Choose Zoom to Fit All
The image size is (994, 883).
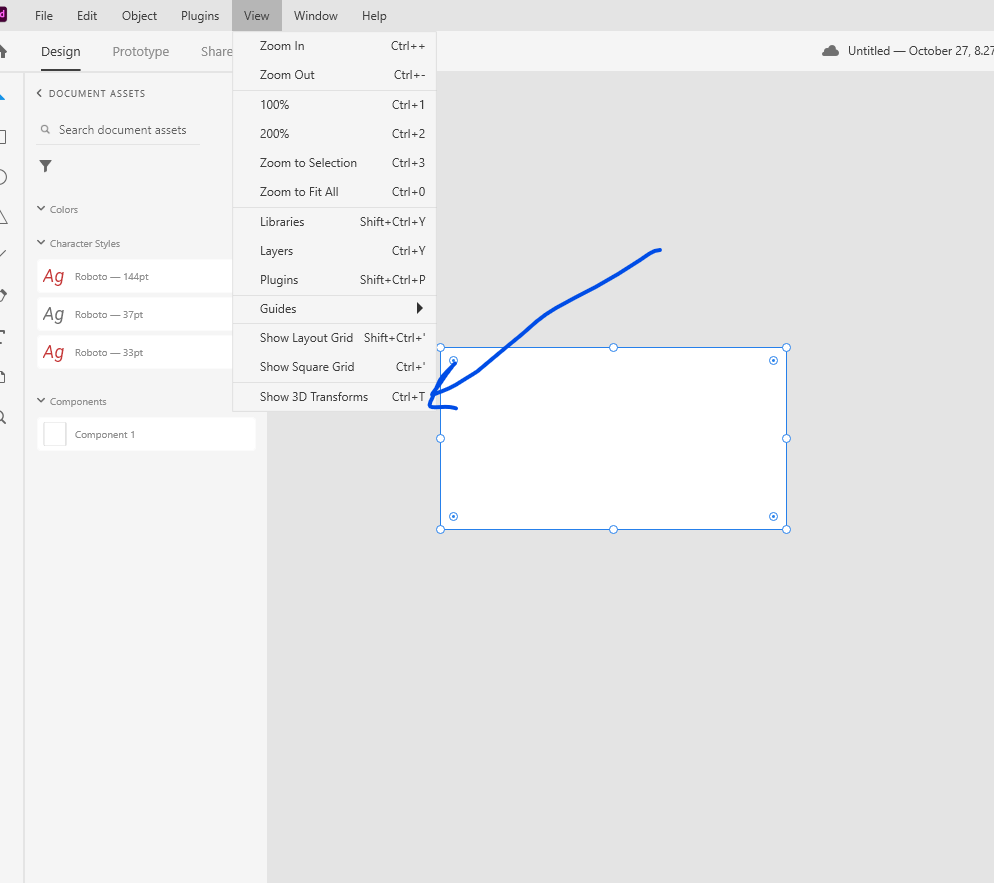click(x=334, y=191)
